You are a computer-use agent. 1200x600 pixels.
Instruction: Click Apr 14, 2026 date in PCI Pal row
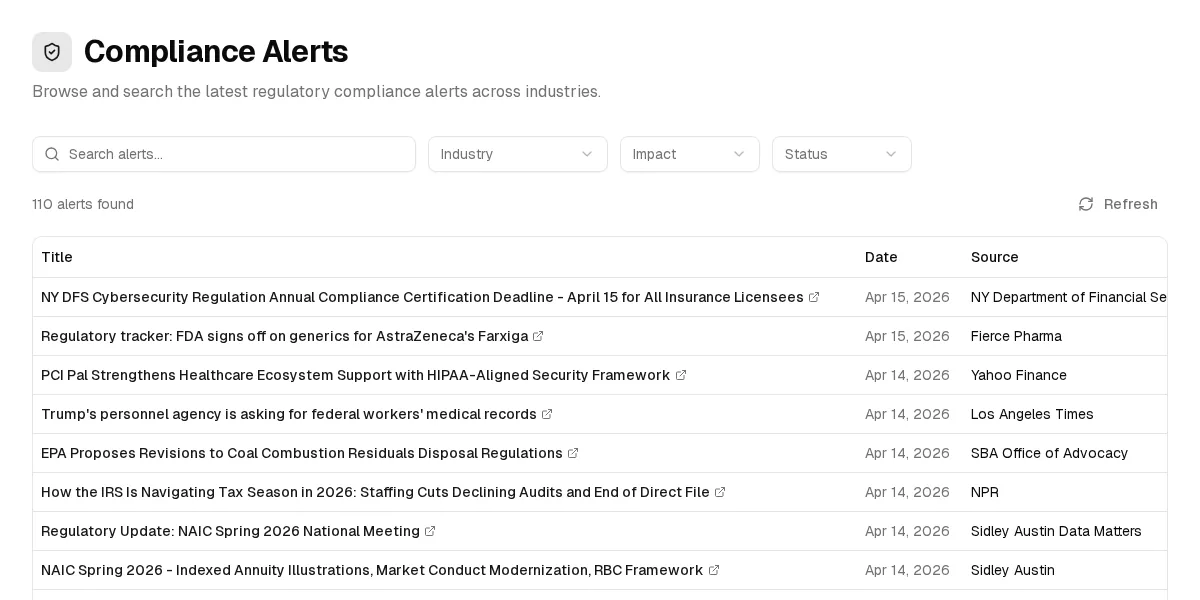(907, 375)
